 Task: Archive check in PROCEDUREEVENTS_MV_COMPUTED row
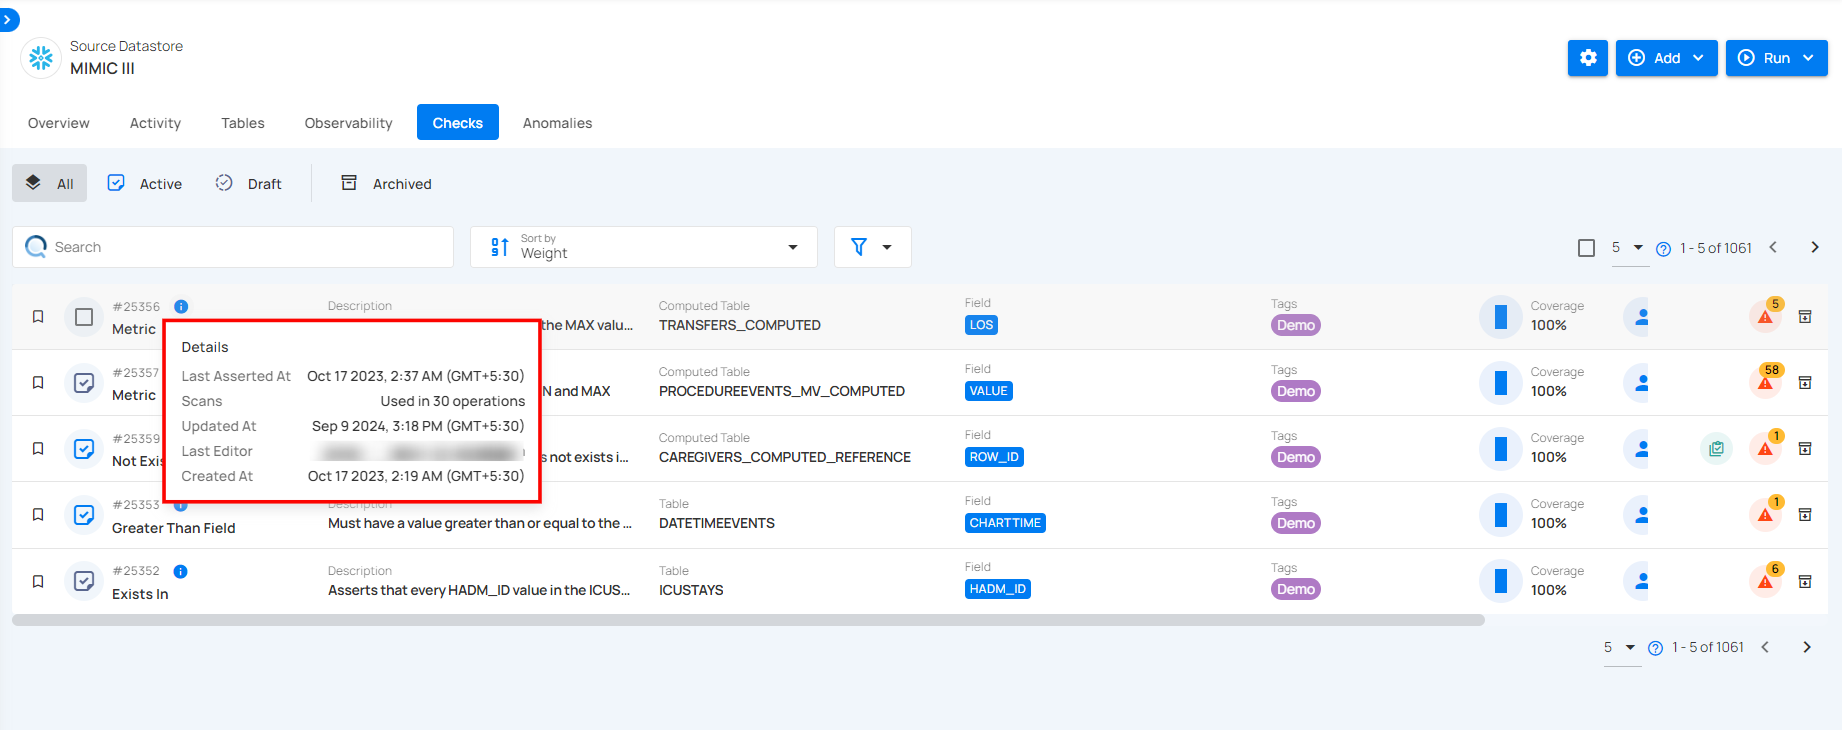[1805, 383]
